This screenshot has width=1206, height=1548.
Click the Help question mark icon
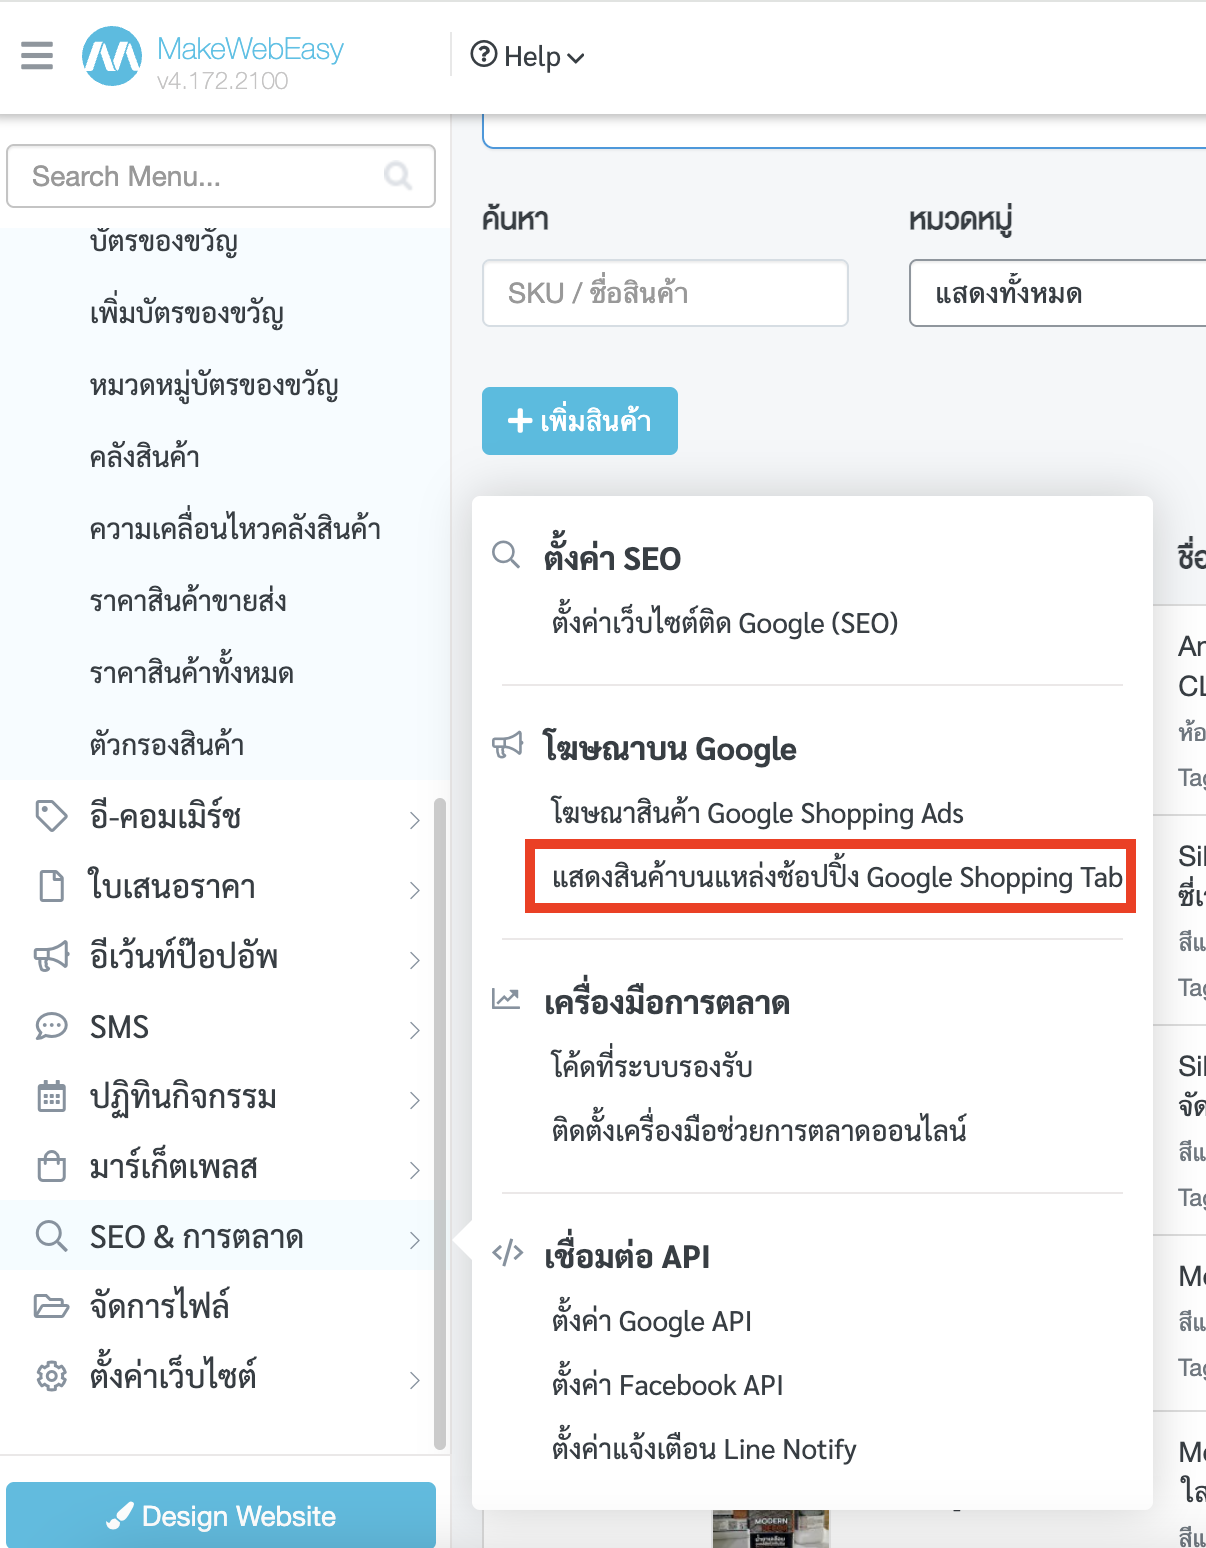[484, 54]
